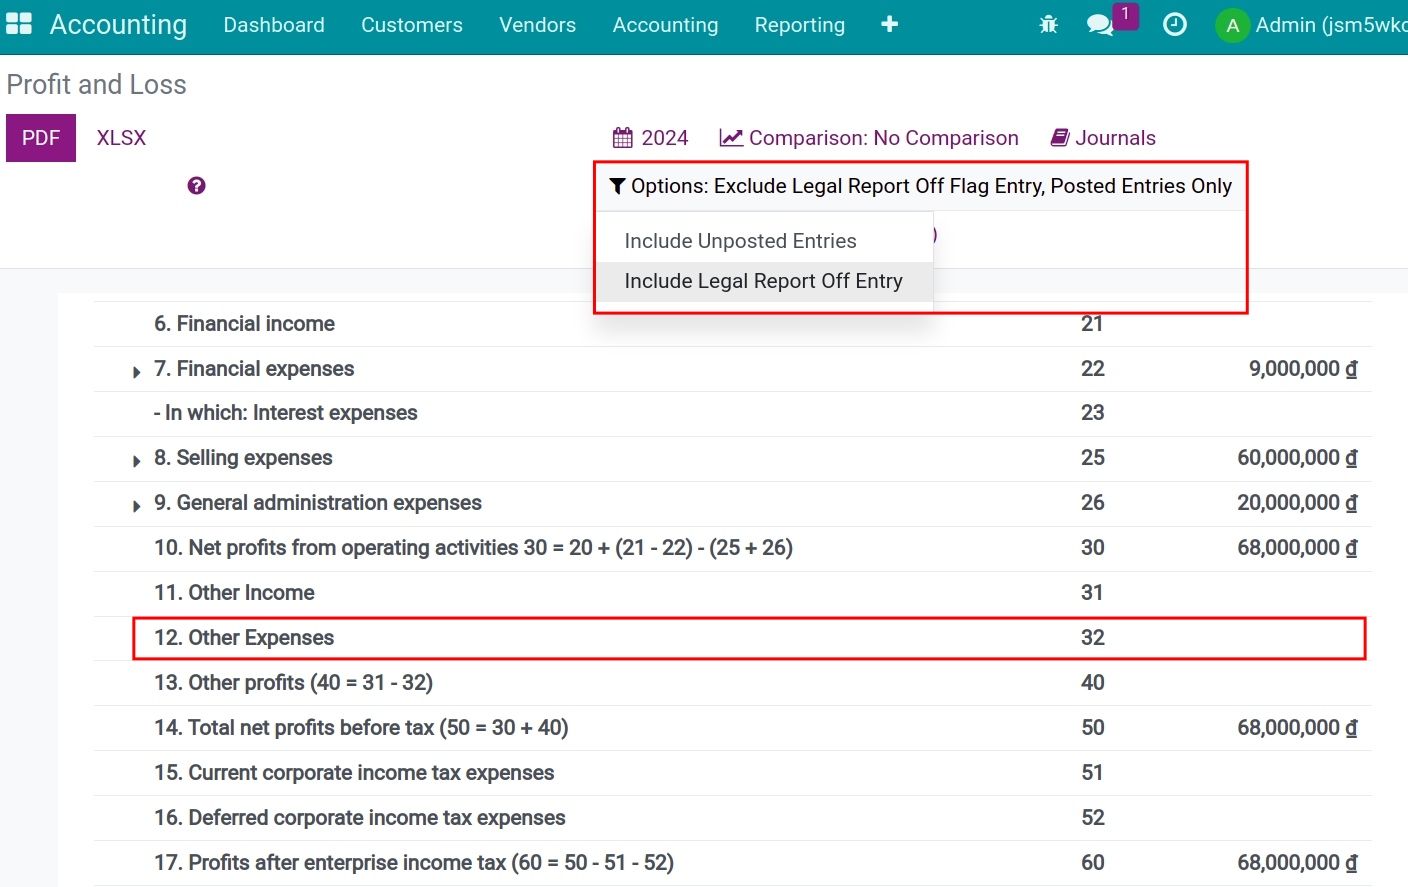Open the Customers menu
The image size is (1408, 887).
tap(412, 25)
